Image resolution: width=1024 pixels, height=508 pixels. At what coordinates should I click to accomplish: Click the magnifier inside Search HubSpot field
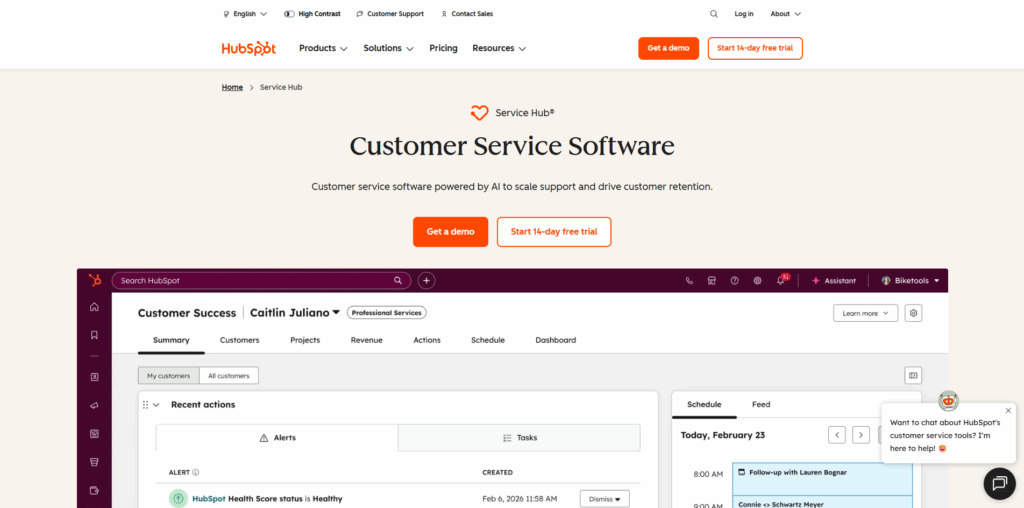coord(398,280)
